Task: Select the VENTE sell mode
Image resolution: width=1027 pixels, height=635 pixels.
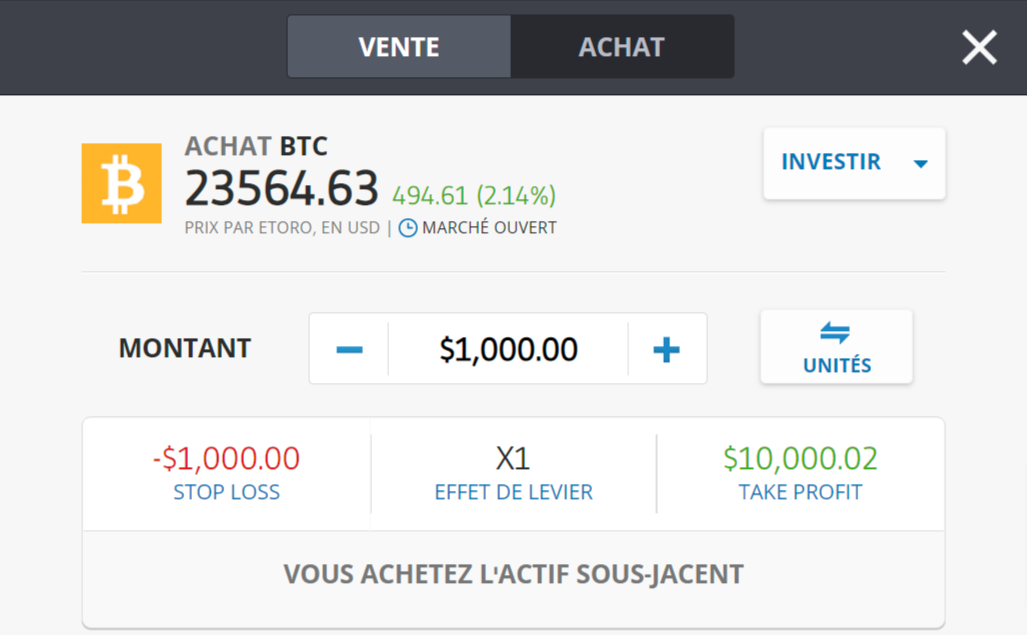Action: click(x=398, y=46)
